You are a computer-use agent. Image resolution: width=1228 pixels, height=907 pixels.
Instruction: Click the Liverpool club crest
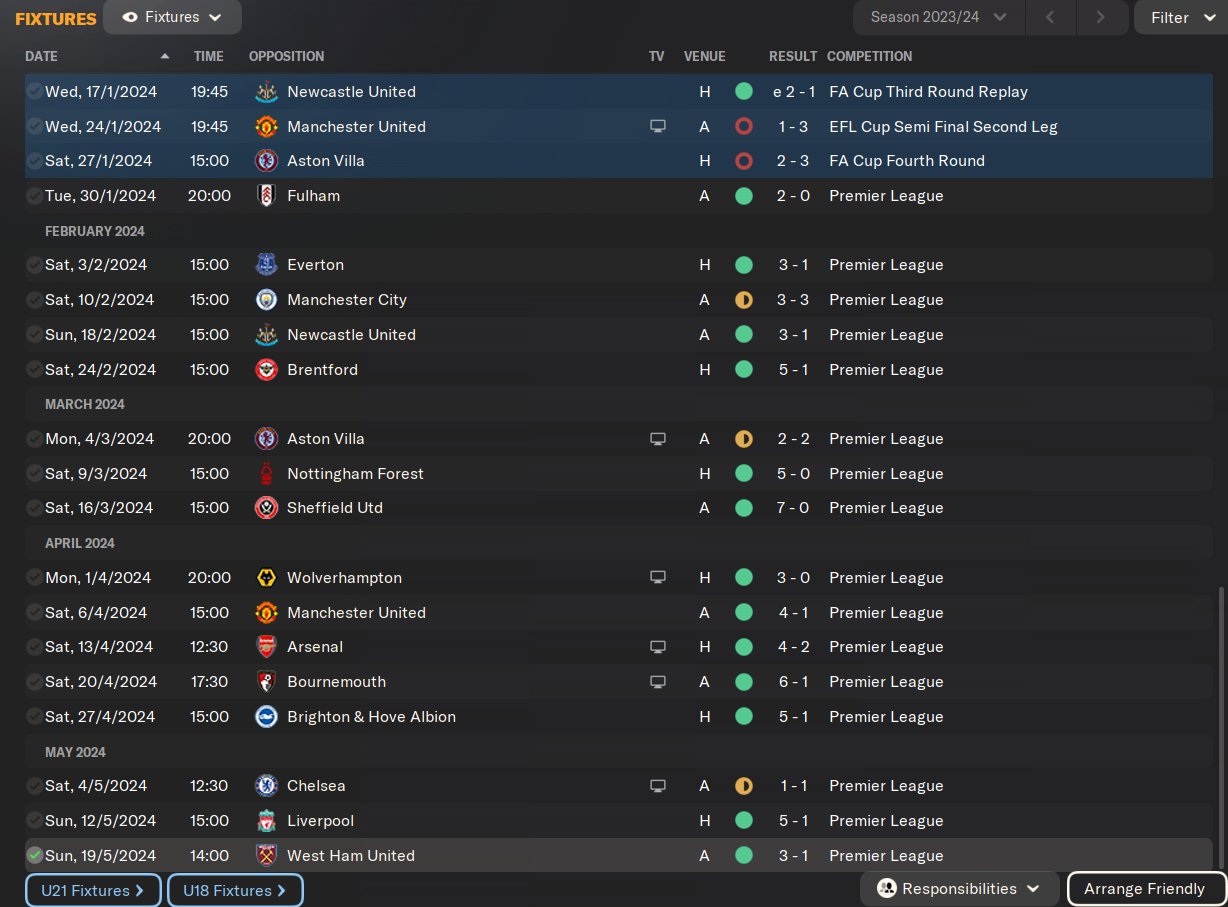[266, 821]
